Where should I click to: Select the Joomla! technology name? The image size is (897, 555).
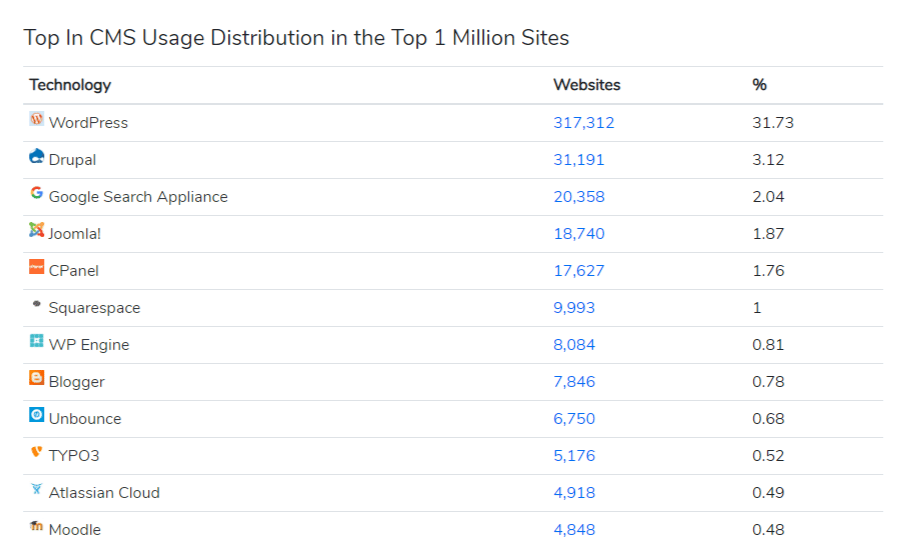coord(74,233)
